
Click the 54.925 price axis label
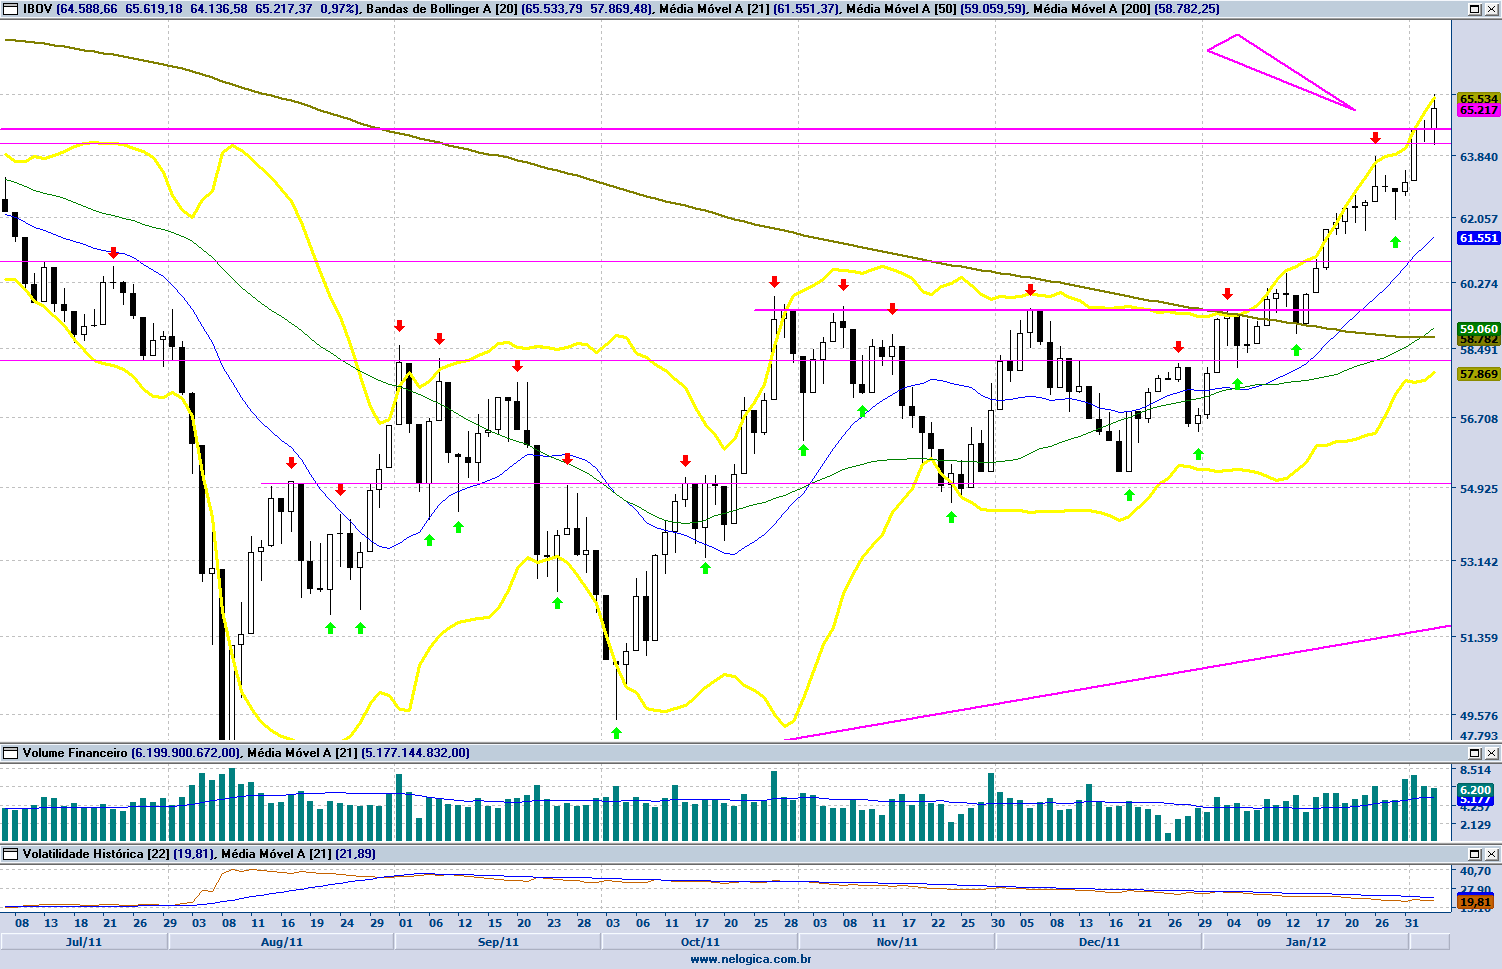tap(1479, 489)
